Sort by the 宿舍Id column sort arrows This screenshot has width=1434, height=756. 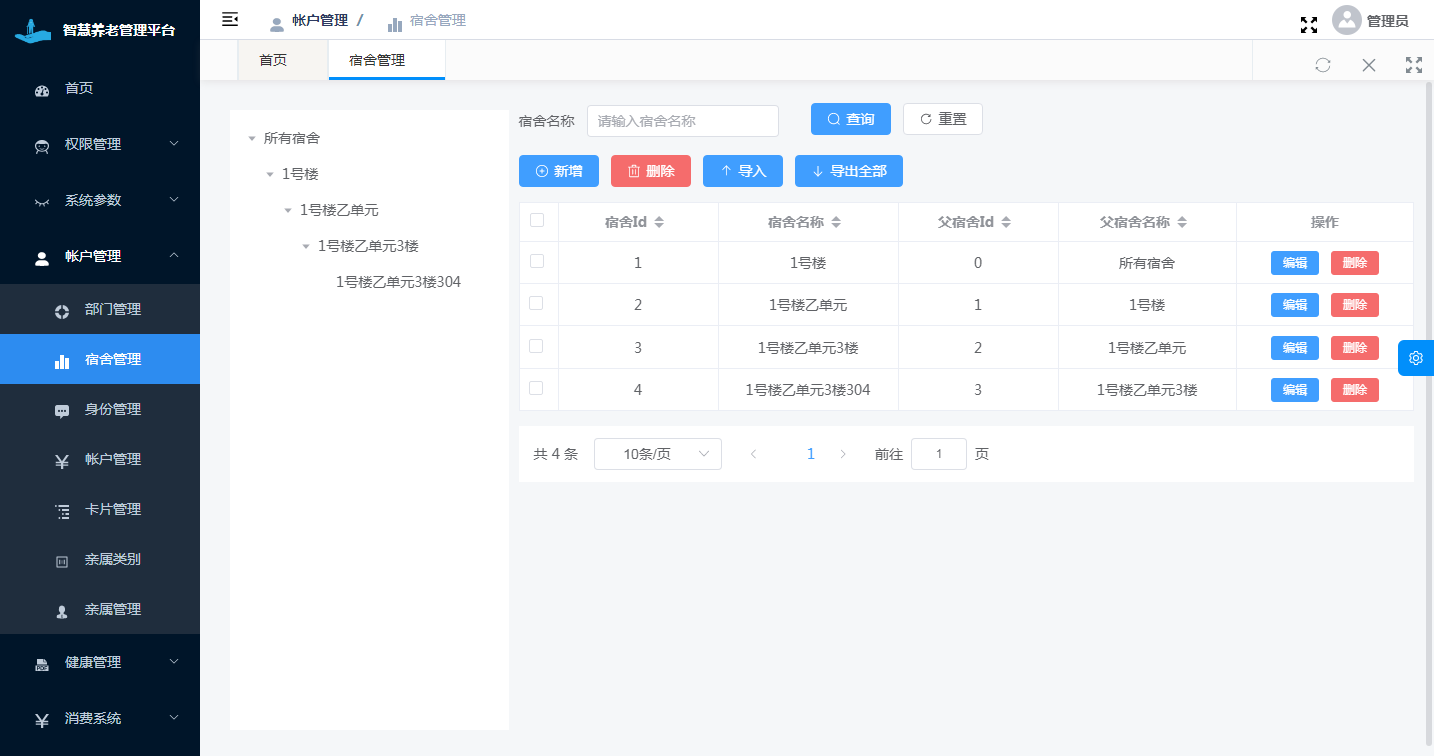pyautogui.click(x=659, y=222)
